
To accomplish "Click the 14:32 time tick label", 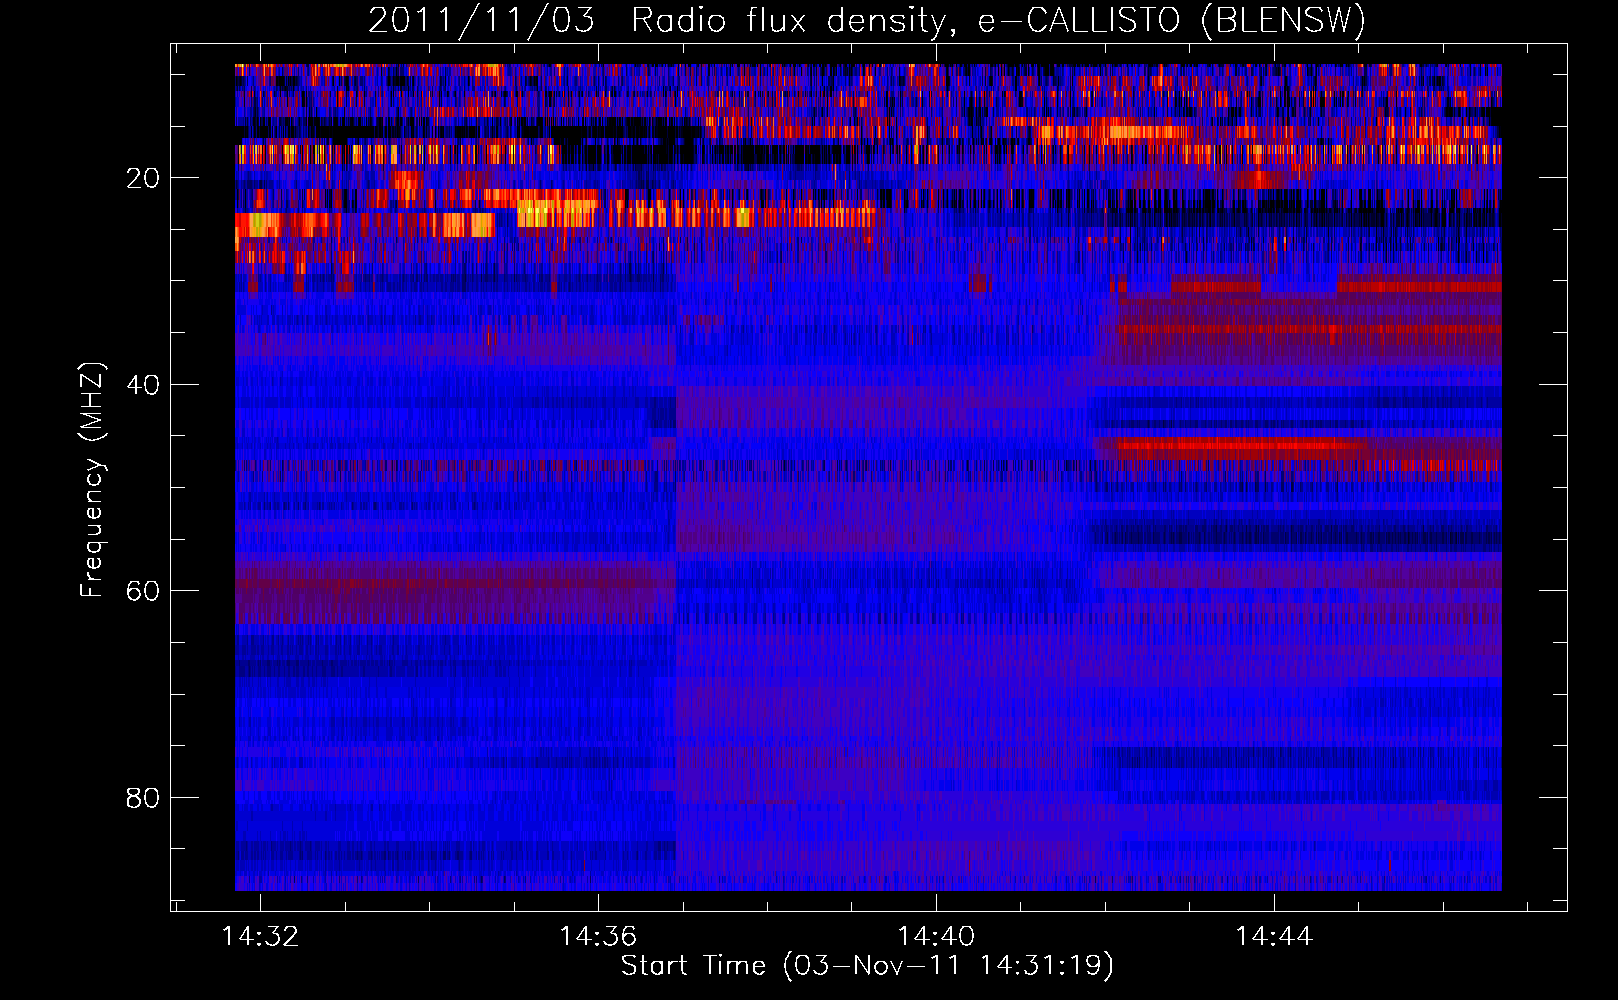I will pyautogui.click(x=260, y=937).
